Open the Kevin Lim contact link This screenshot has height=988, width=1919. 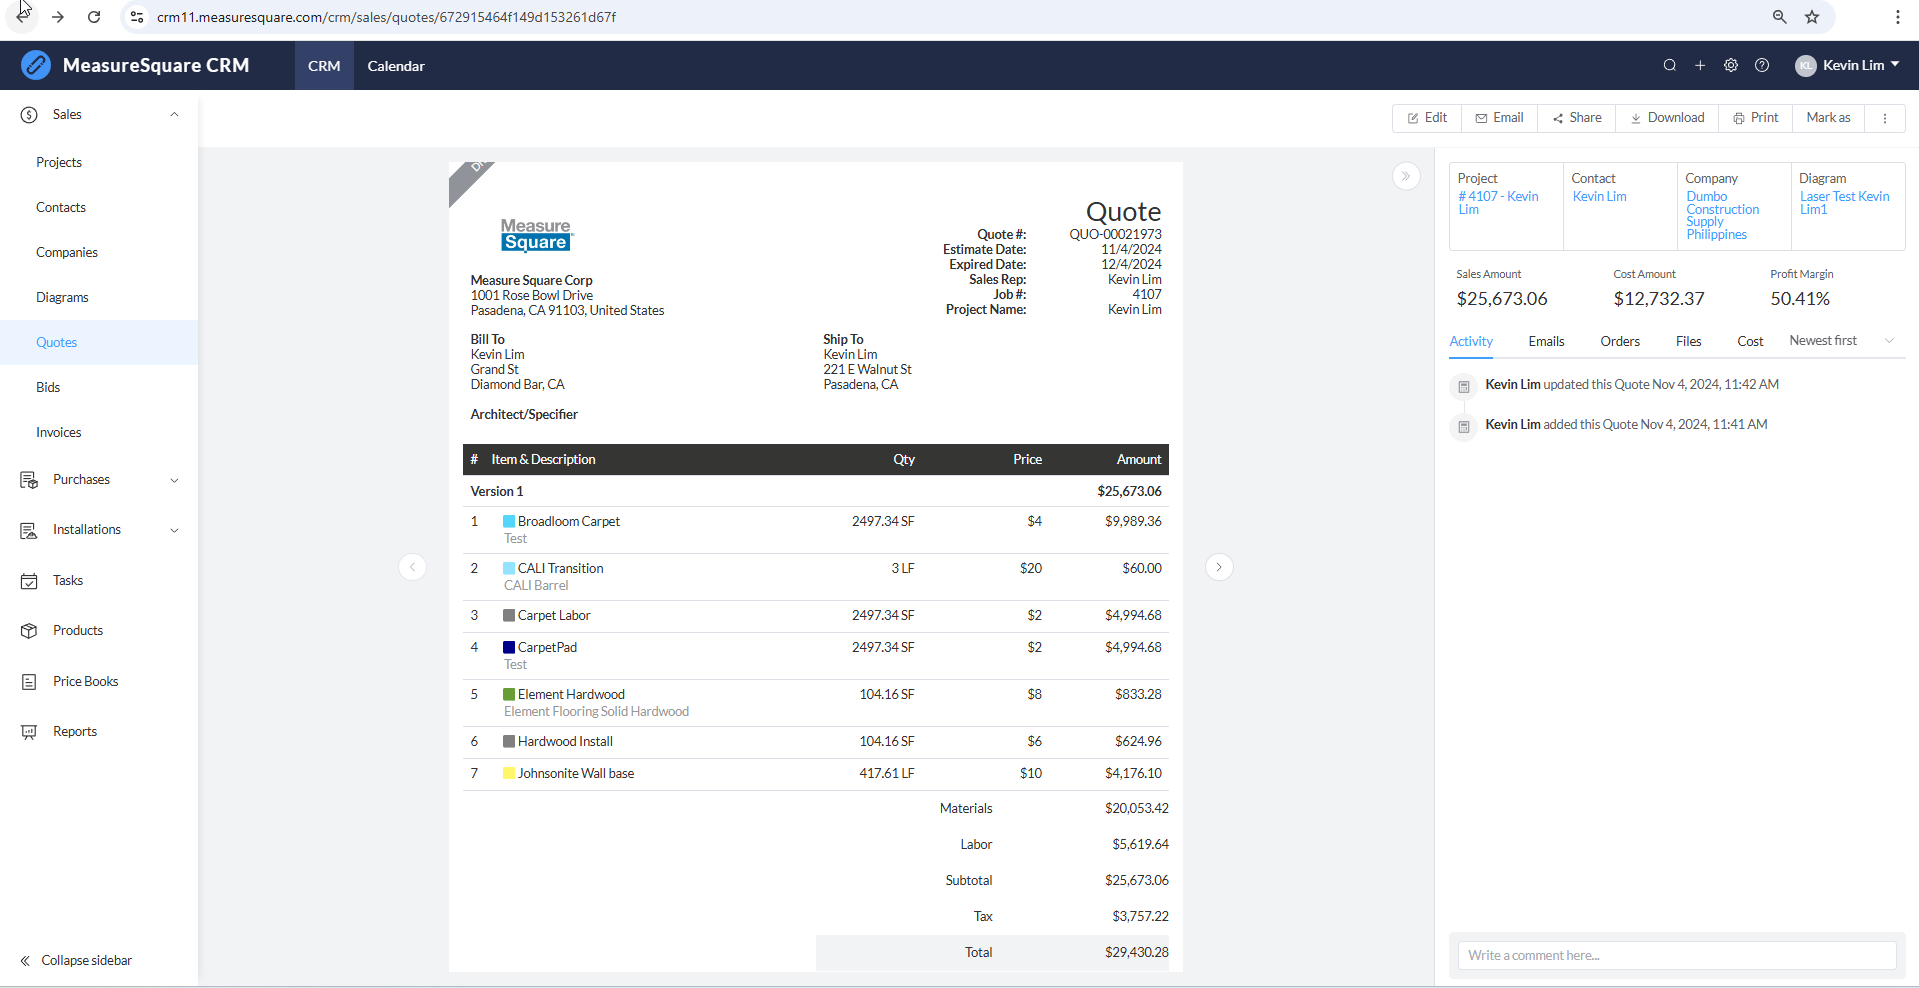pyautogui.click(x=1599, y=197)
